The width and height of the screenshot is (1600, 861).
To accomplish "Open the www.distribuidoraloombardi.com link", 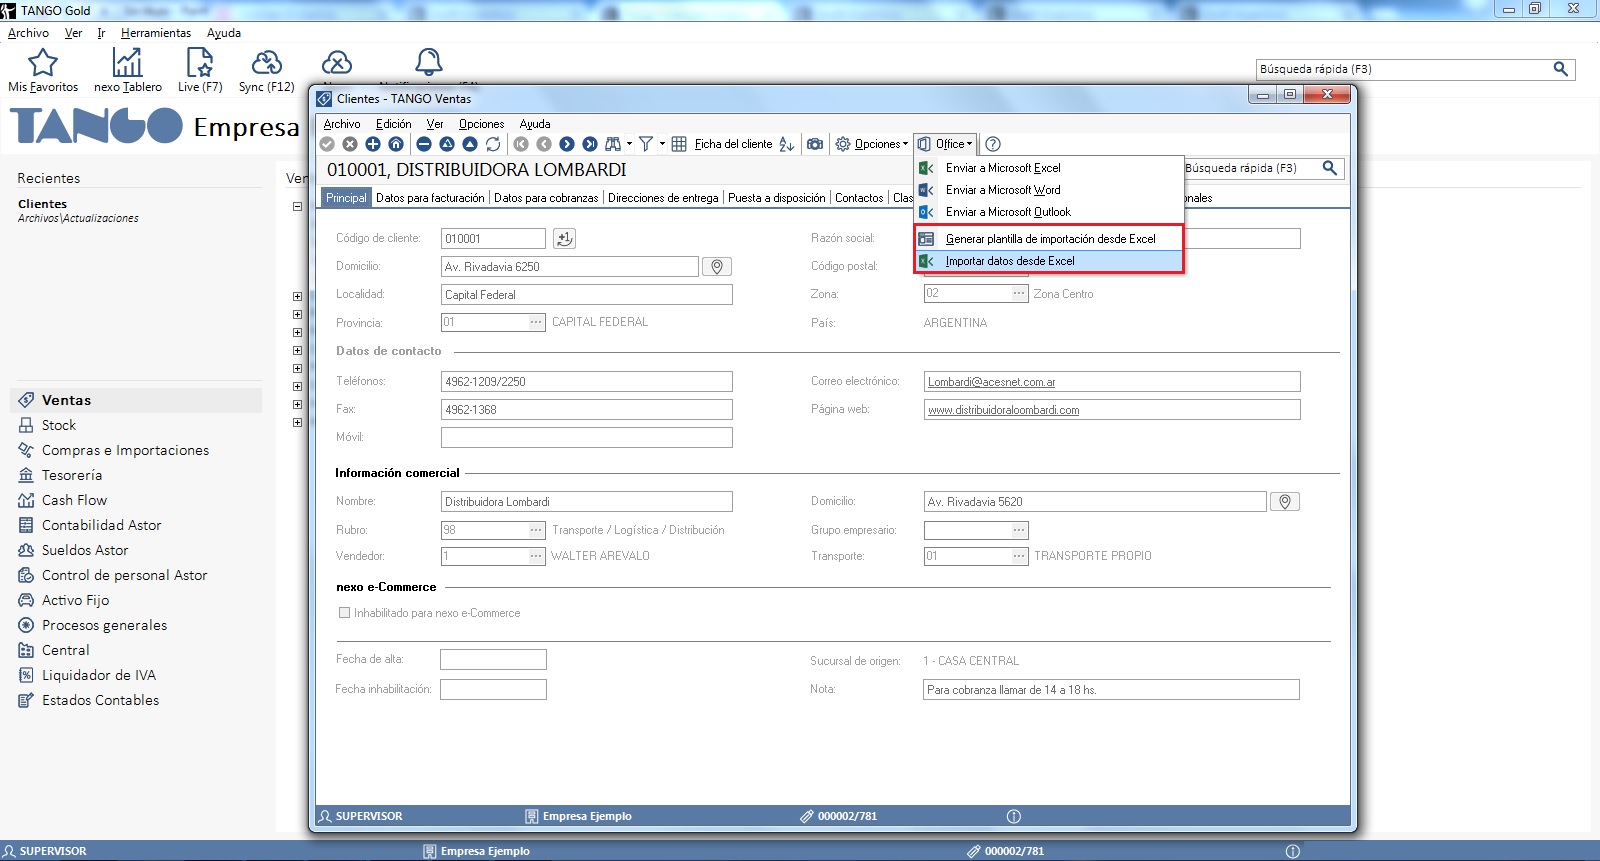I will coord(1003,410).
